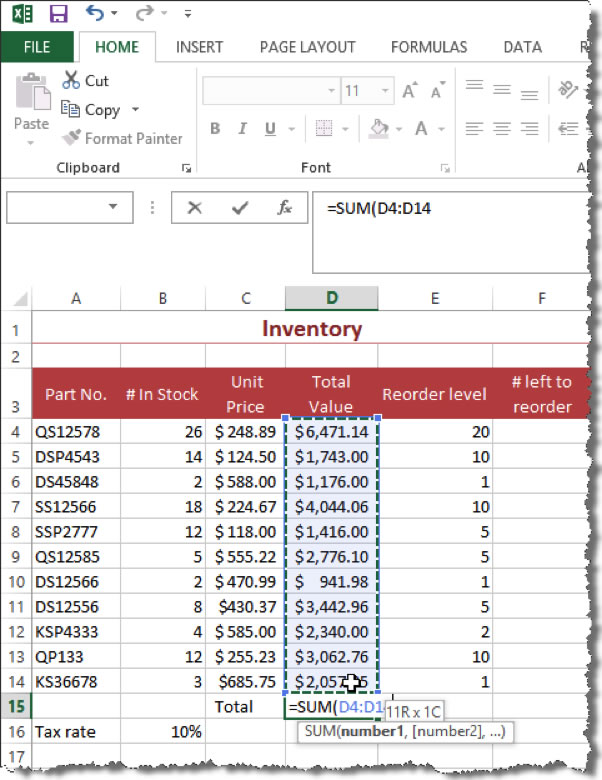
Task: Confirm formula with the Enter checkmark
Action: tap(240, 208)
